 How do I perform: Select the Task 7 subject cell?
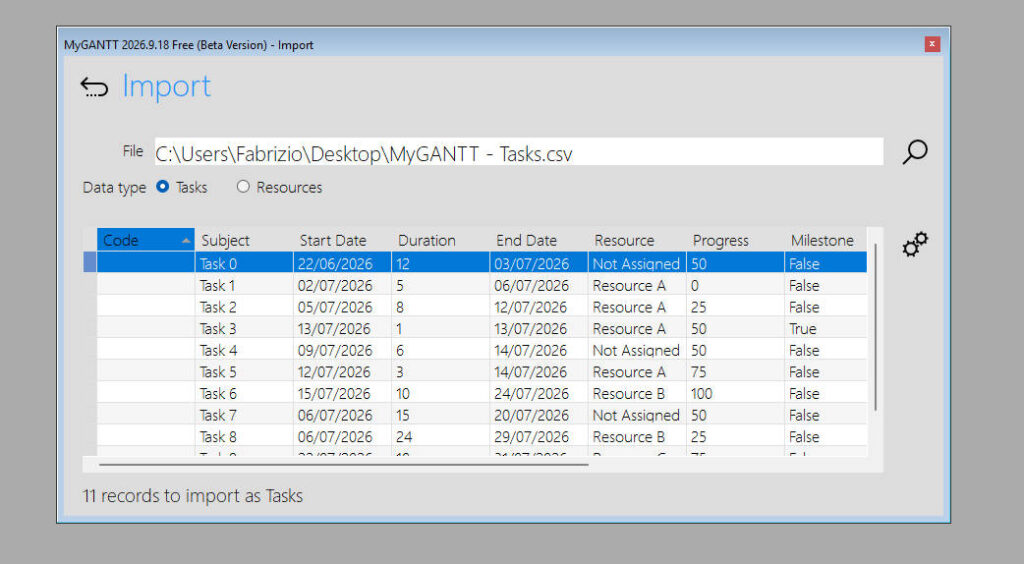(x=244, y=415)
